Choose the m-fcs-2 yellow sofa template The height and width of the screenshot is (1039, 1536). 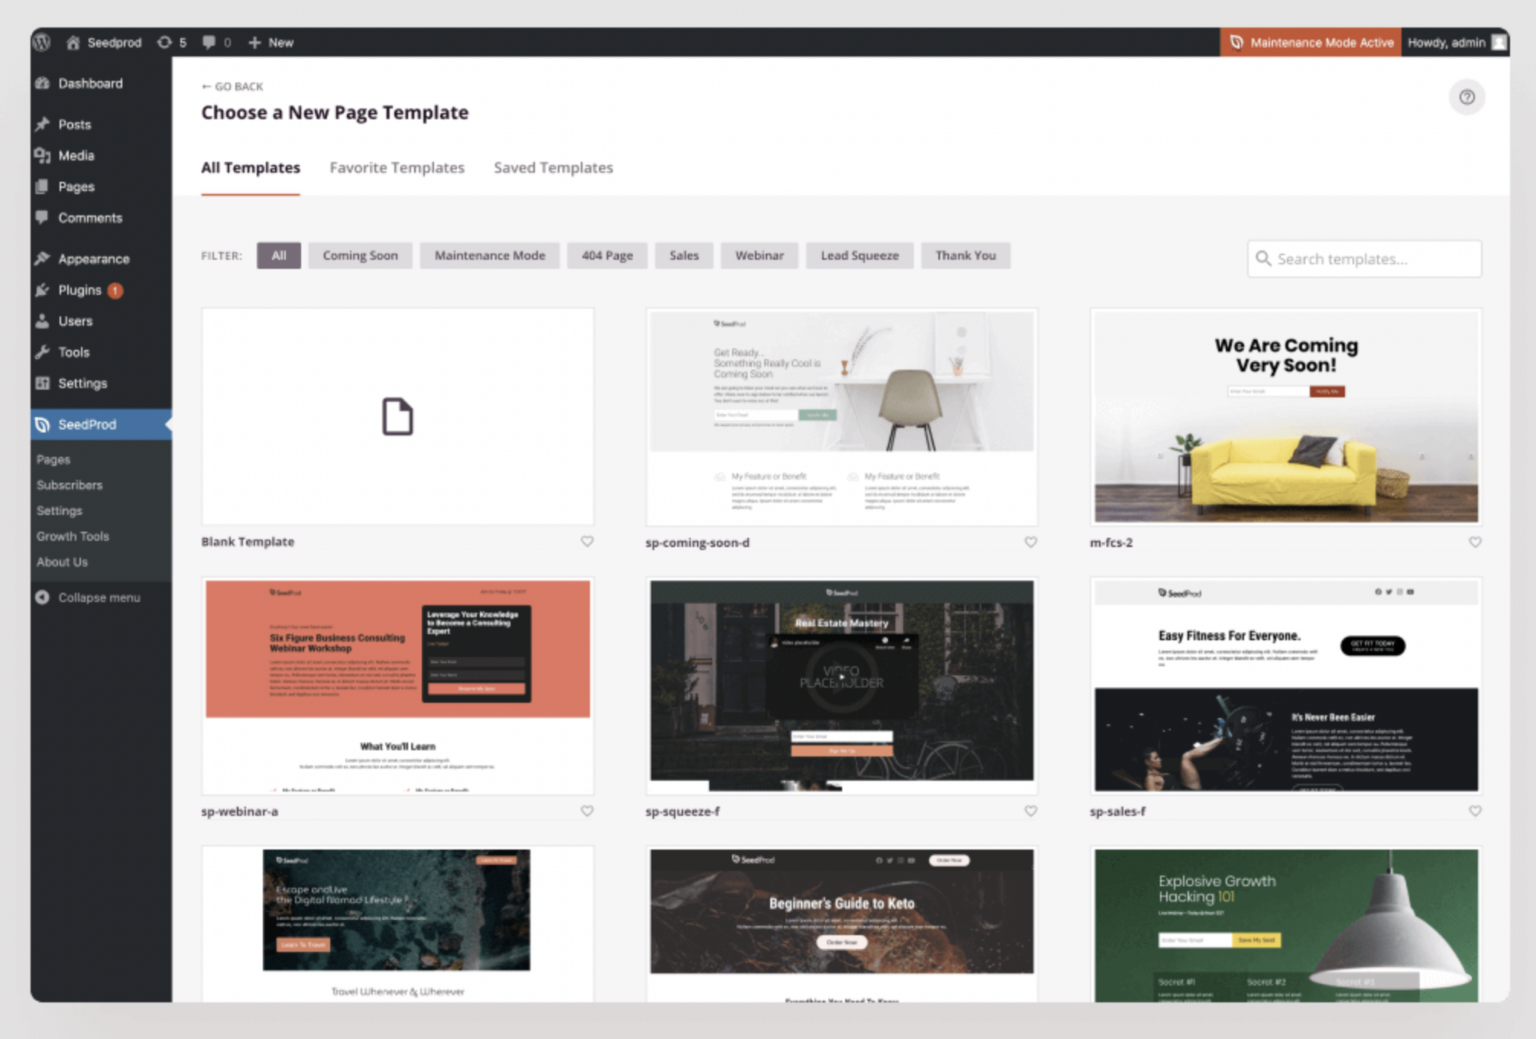tap(1286, 416)
